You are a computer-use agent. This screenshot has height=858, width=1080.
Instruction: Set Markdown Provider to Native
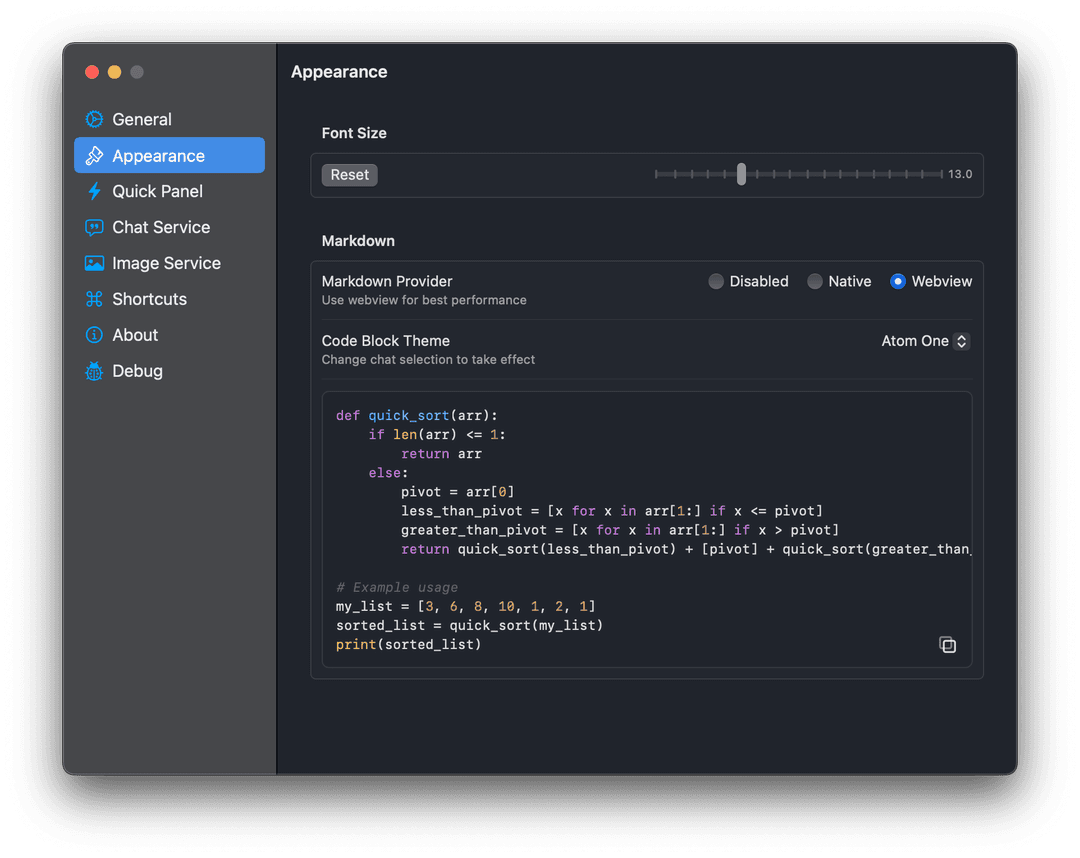[x=815, y=281]
